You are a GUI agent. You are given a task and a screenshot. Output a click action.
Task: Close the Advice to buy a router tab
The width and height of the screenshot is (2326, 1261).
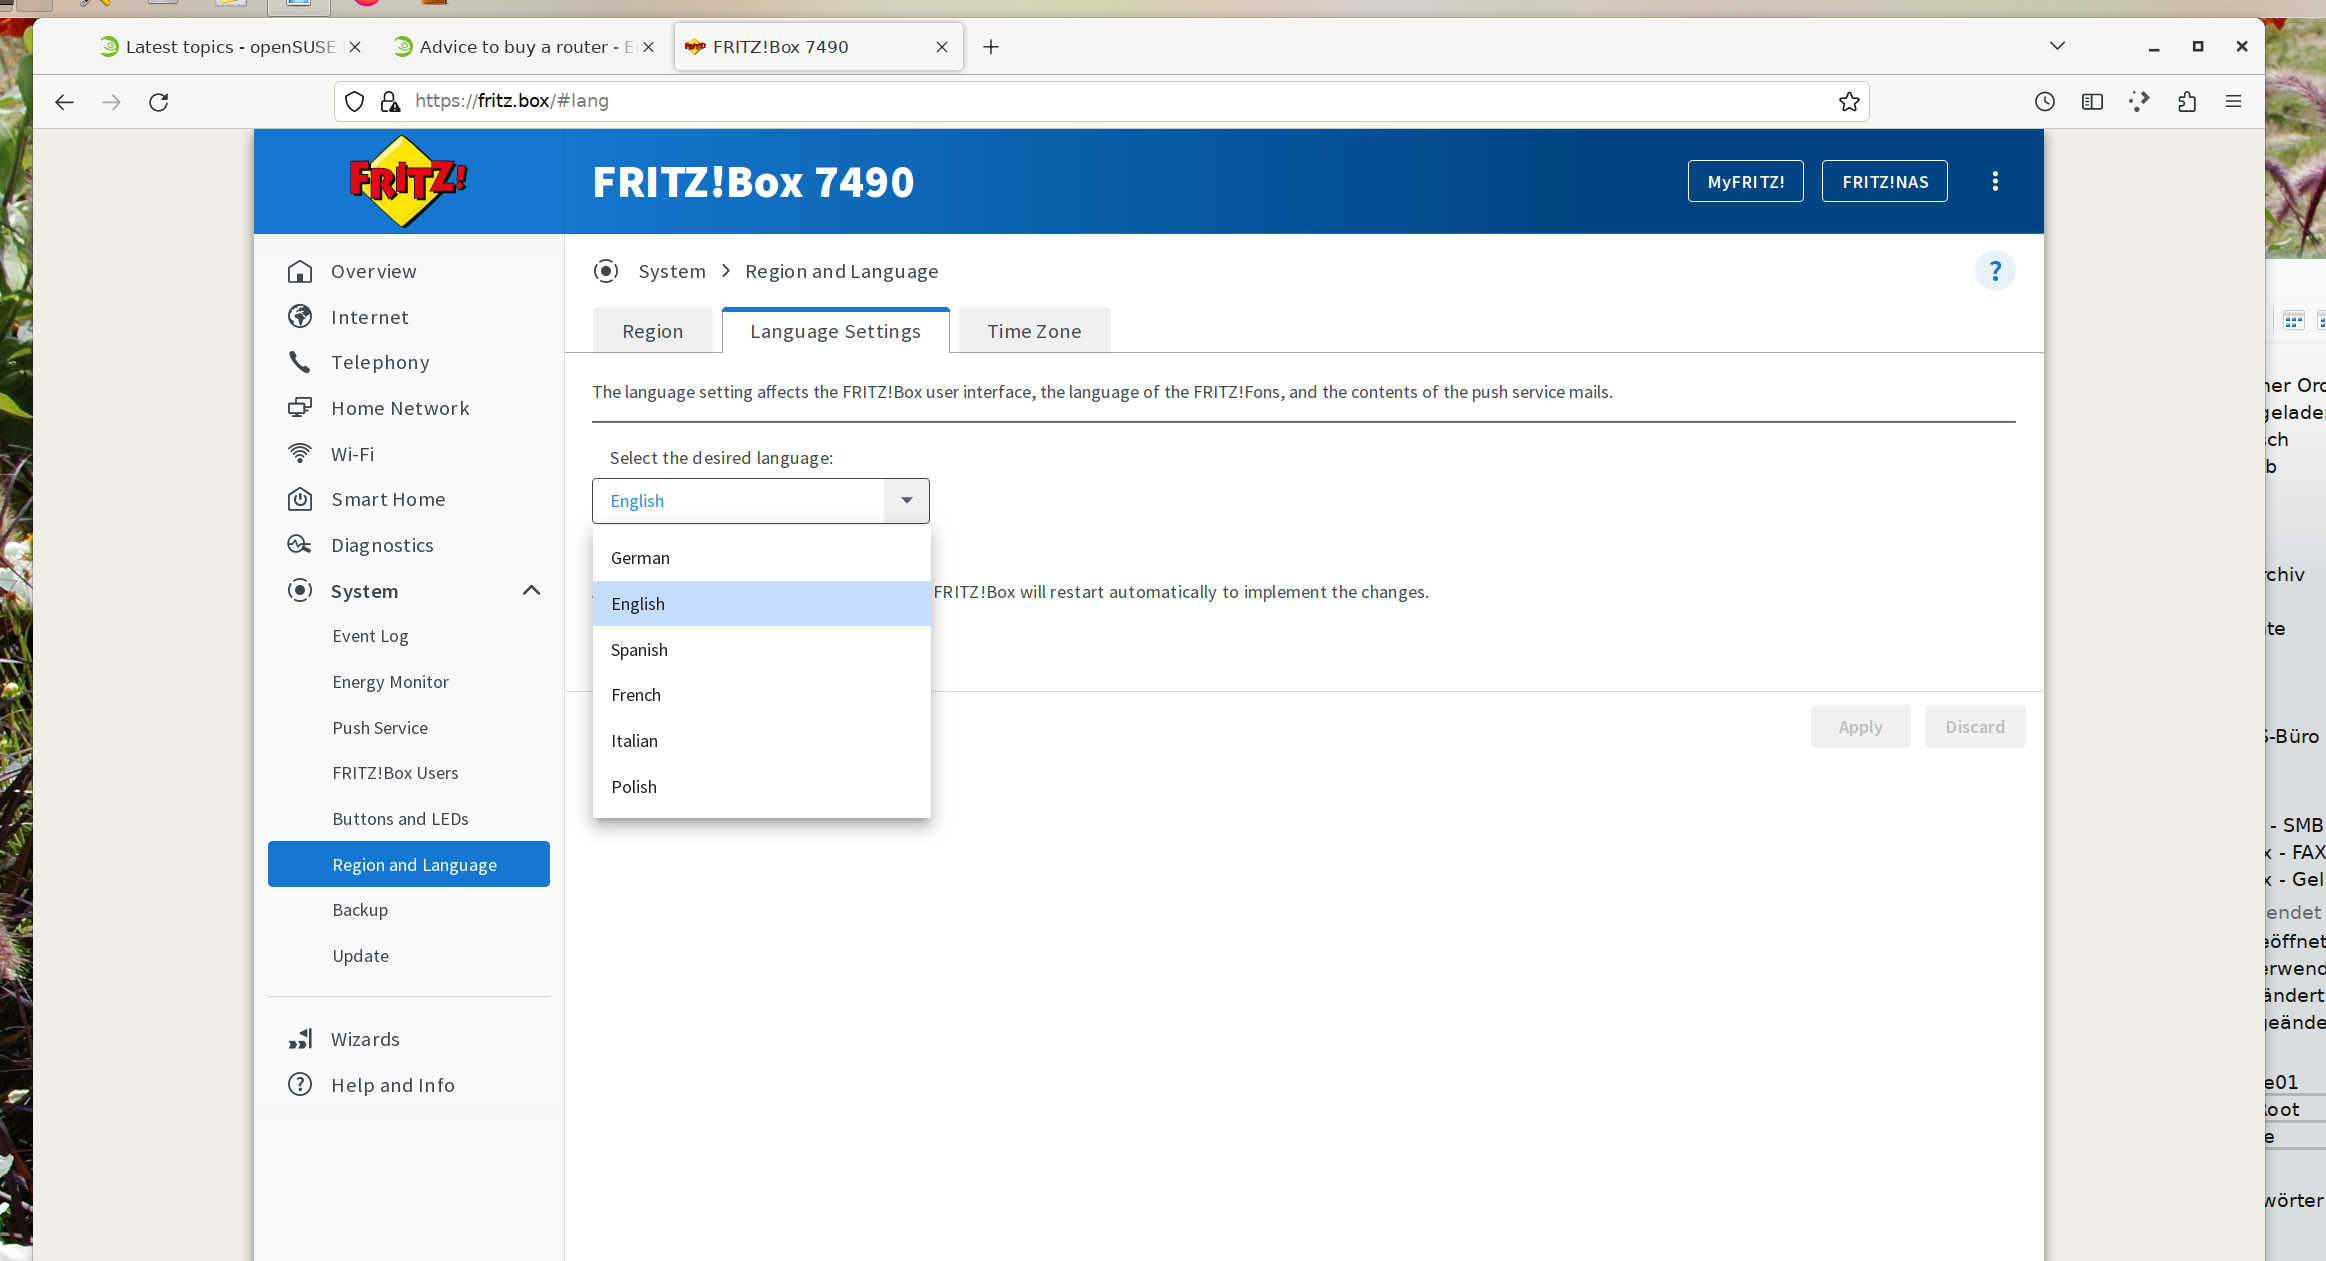click(x=648, y=47)
